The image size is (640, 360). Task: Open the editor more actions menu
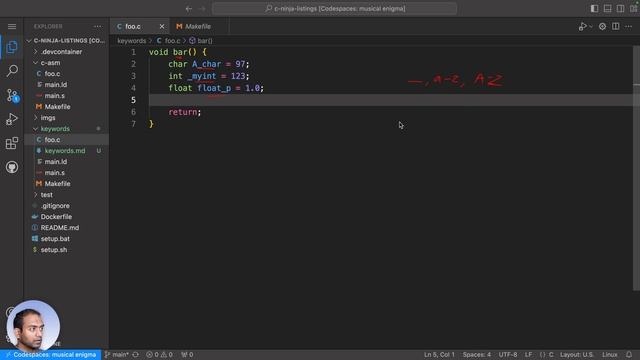click(x=629, y=27)
